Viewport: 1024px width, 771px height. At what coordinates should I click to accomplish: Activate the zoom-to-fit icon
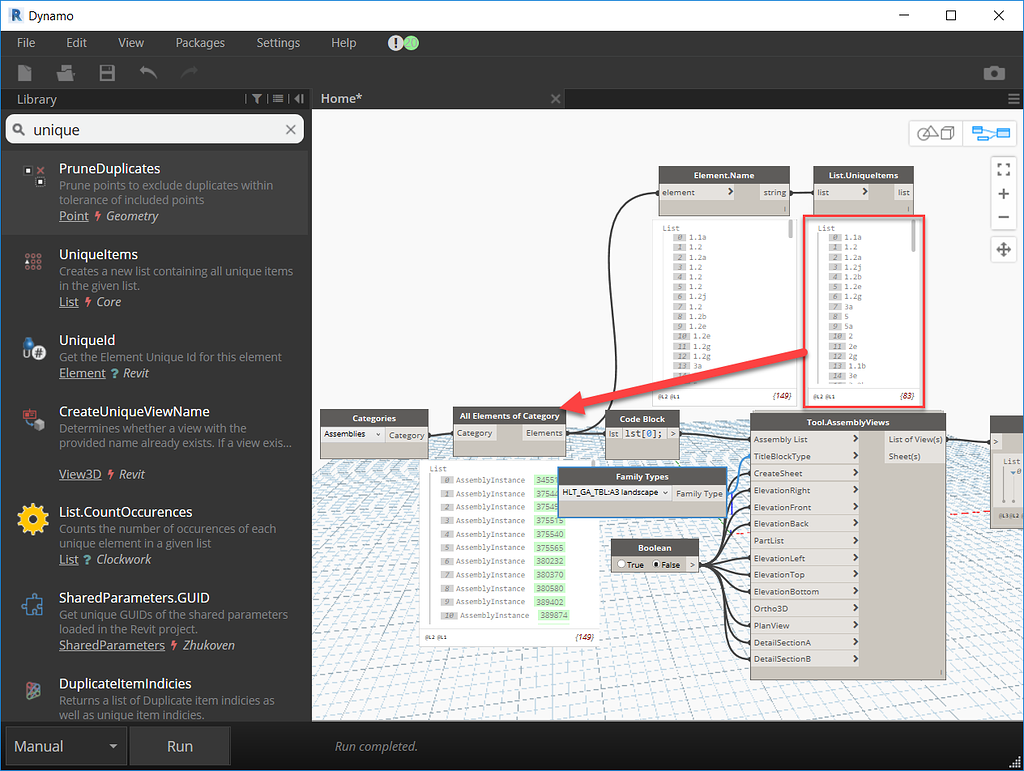point(1004,168)
